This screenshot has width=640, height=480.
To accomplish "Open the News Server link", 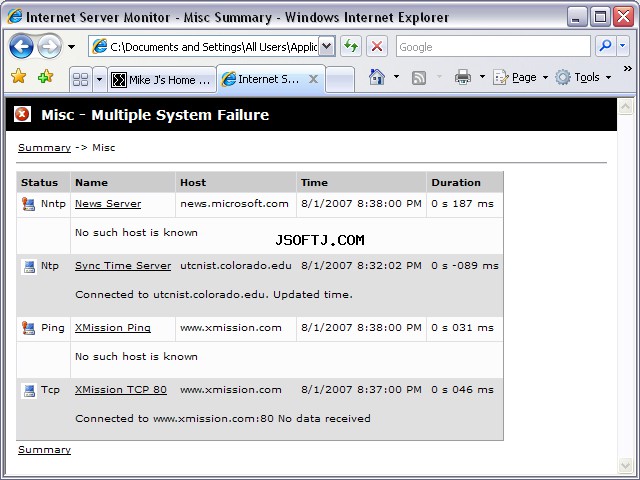I will [108, 204].
